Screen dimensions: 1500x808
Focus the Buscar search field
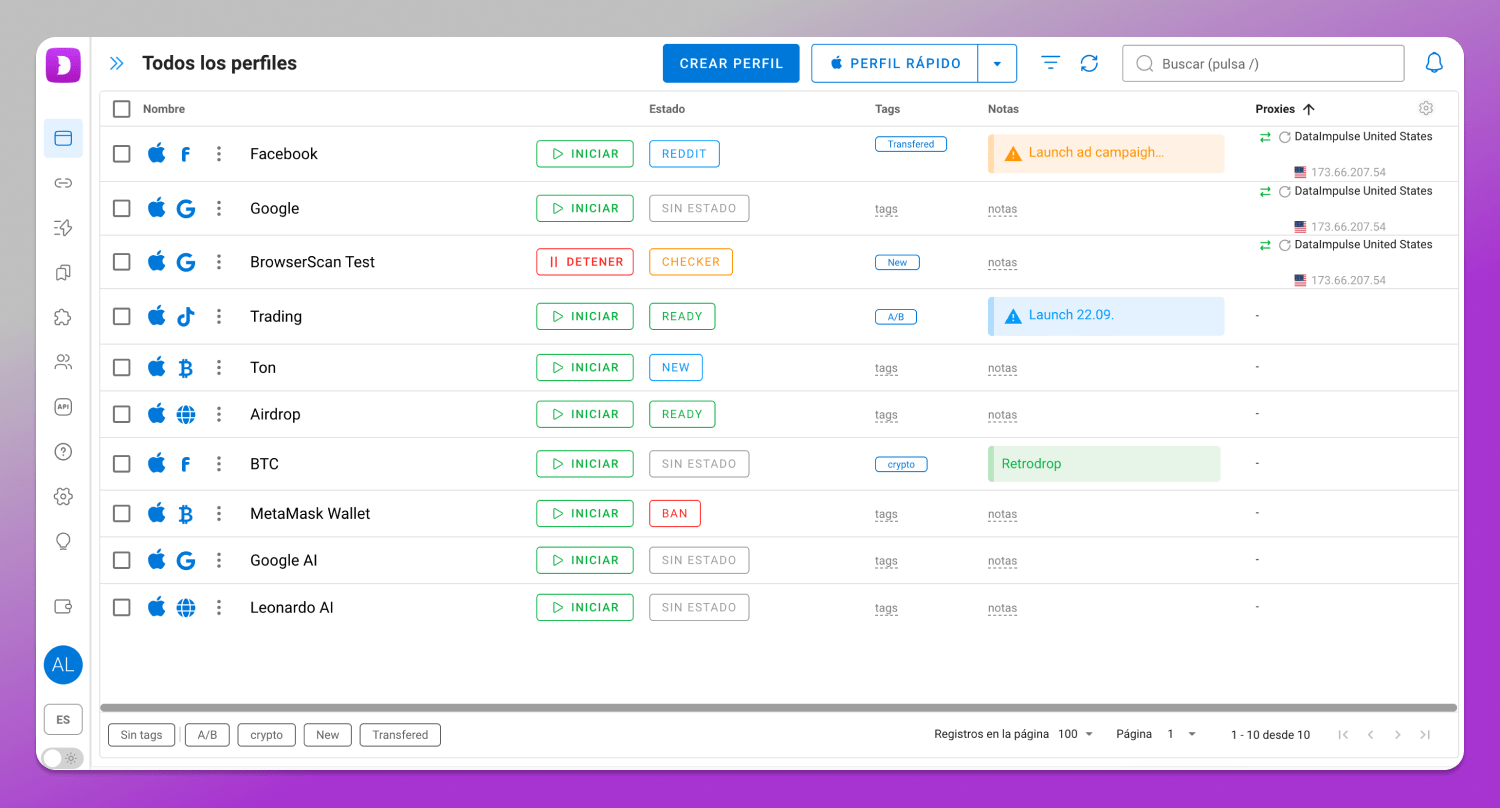[1263, 63]
